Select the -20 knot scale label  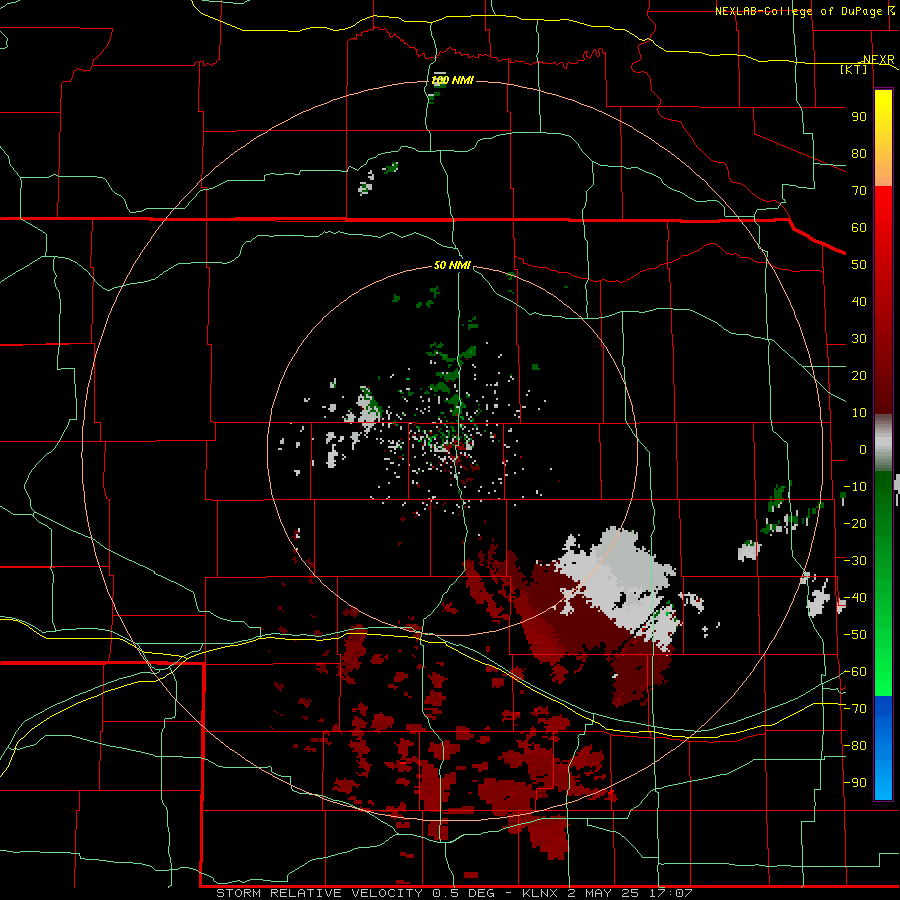tap(855, 523)
